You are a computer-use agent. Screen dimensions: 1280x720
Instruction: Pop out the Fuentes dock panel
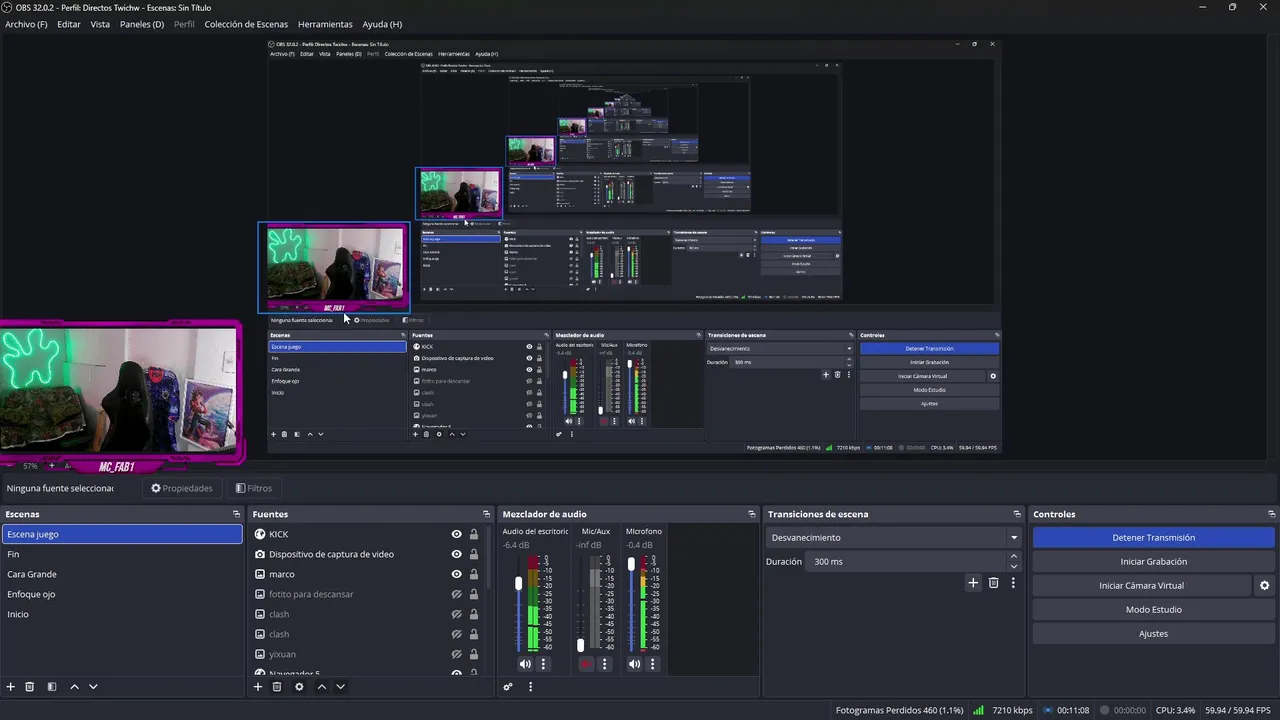[x=487, y=514]
